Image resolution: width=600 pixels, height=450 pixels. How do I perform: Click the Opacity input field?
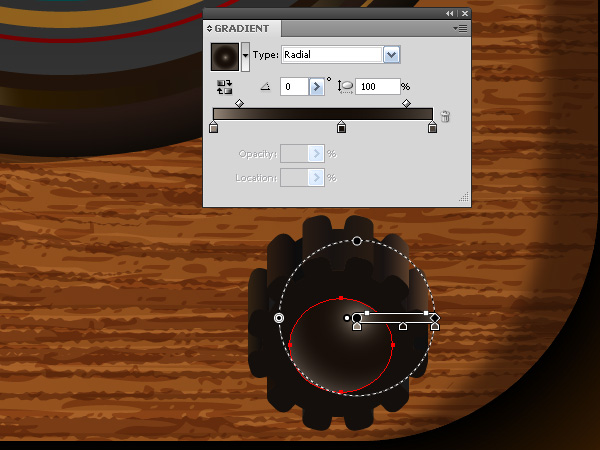[294, 154]
